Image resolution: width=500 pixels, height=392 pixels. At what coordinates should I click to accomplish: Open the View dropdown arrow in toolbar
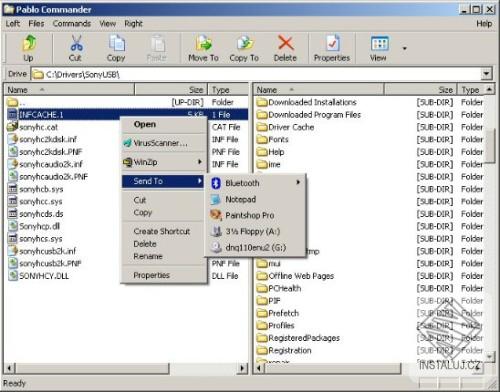[x=405, y=49]
